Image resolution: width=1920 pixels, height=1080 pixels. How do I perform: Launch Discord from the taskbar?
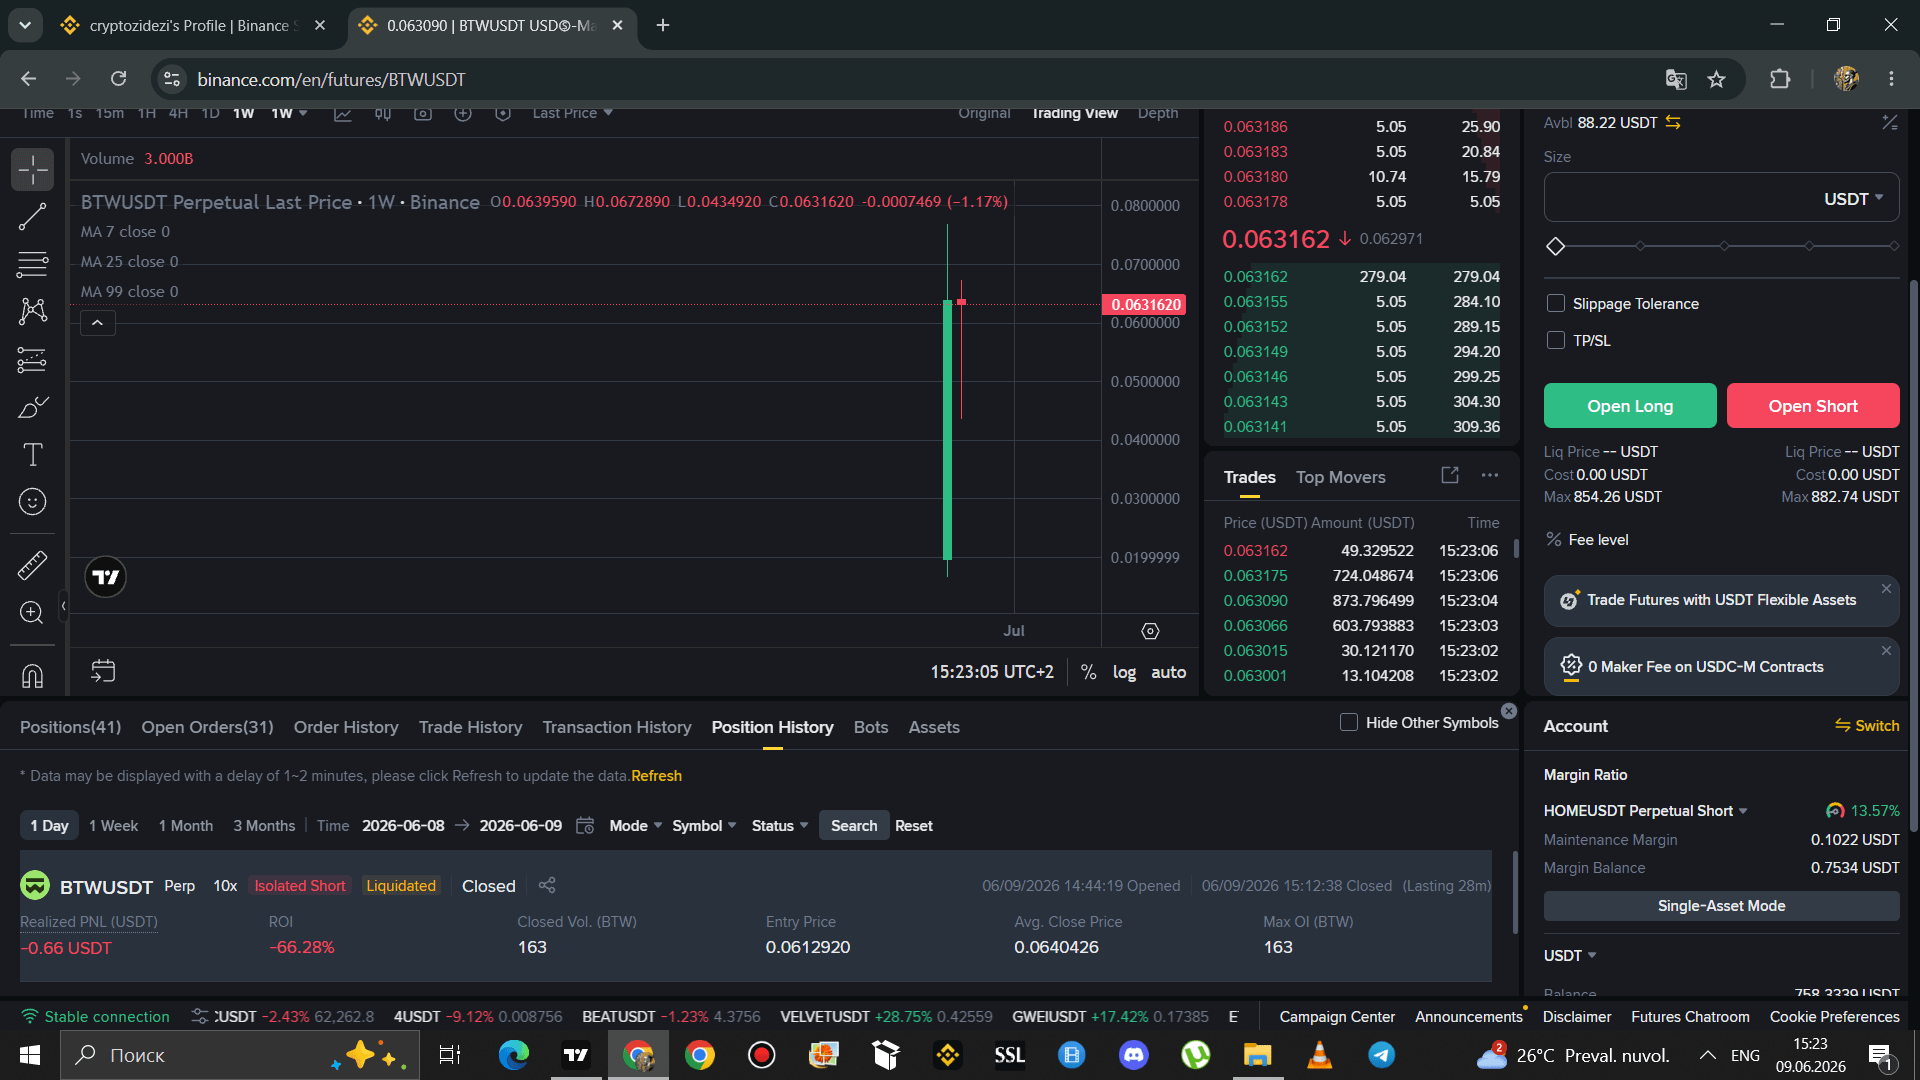(1134, 1055)
